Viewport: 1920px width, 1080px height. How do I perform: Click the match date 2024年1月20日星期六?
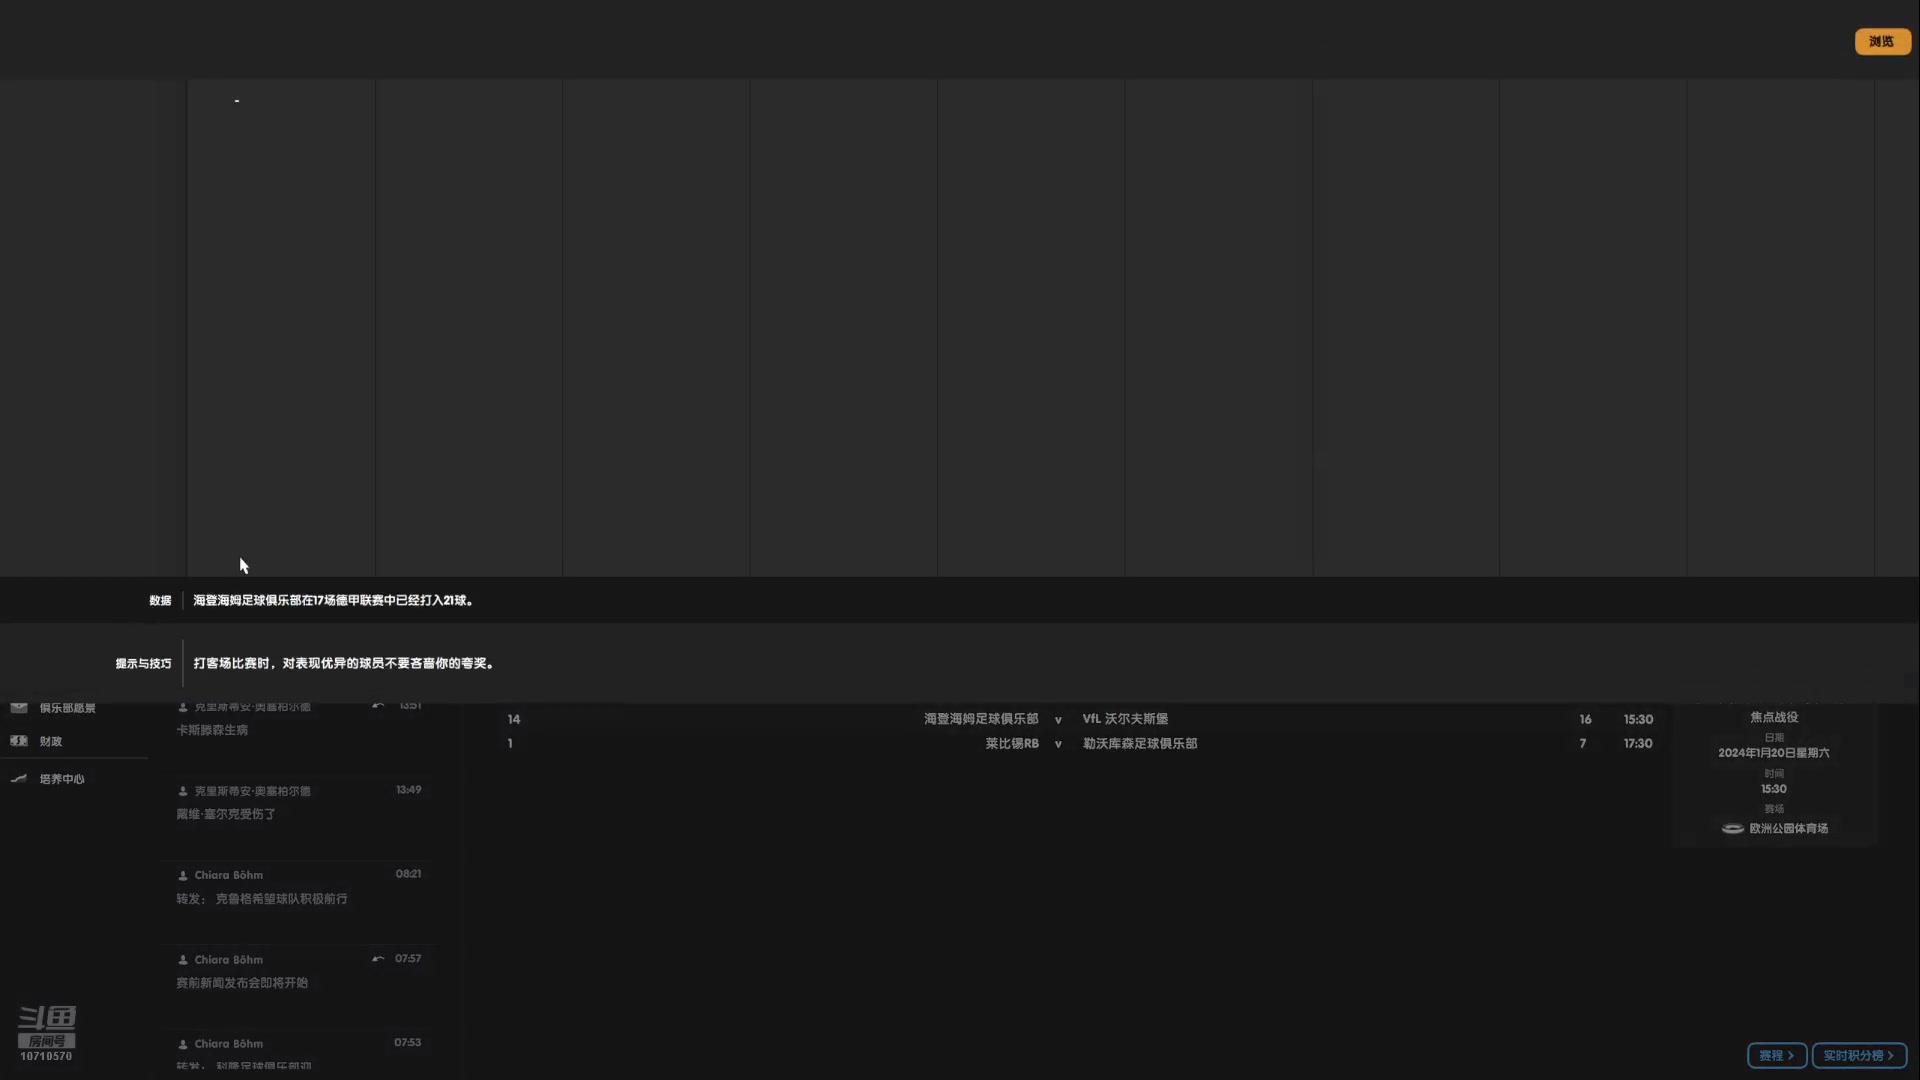click(1774, 753)
